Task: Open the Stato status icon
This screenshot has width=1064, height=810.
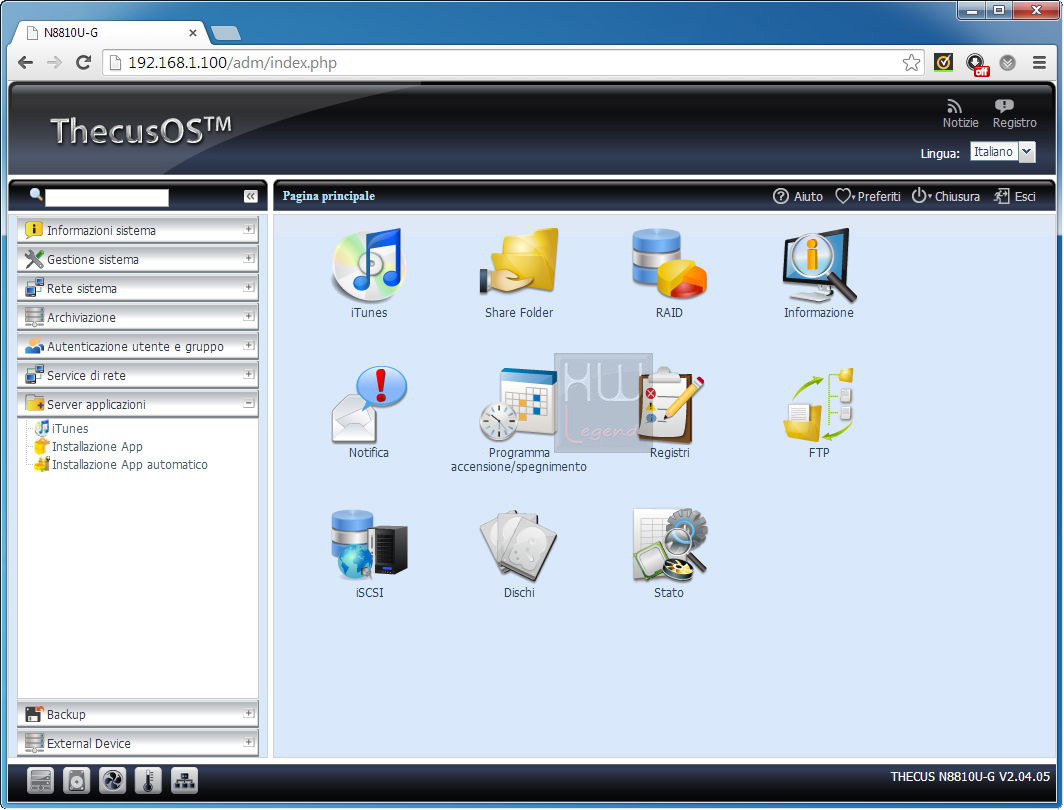Action: coord(669,545)
